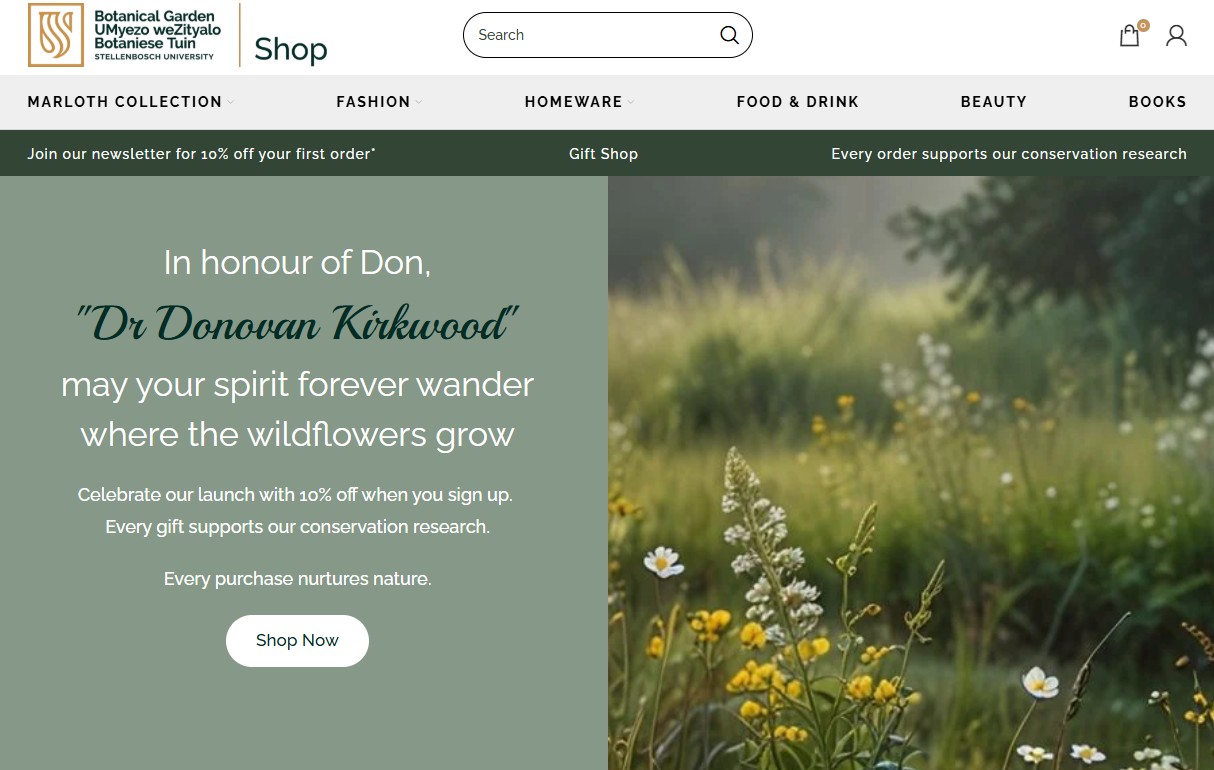This screenshot has width=1214, height=770.
Task: Open the Beauty menu item
Action: click(x=994, y=102)
